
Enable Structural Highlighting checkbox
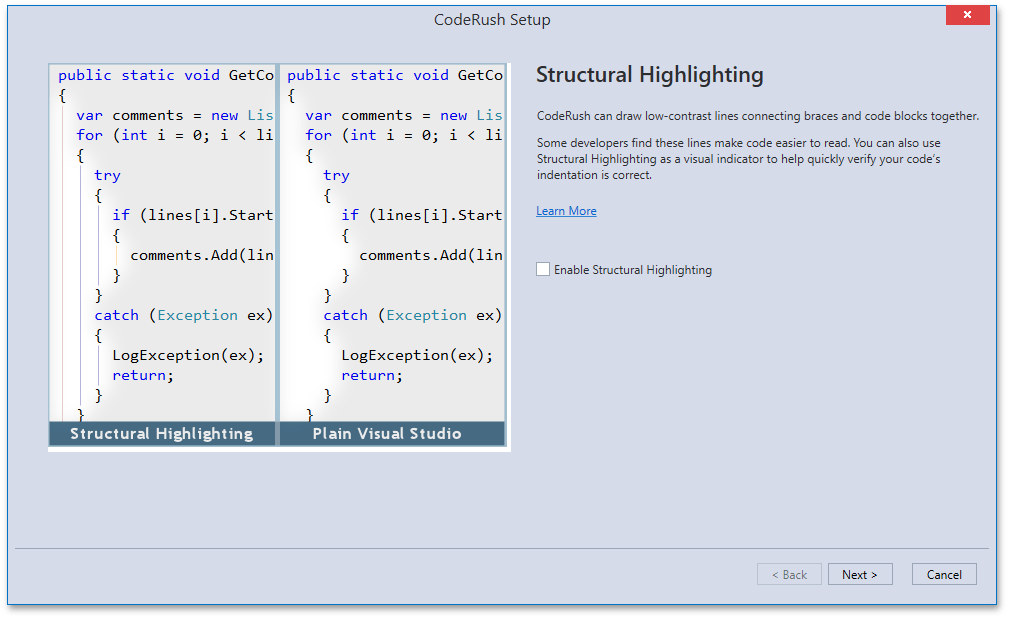point(543,268)
